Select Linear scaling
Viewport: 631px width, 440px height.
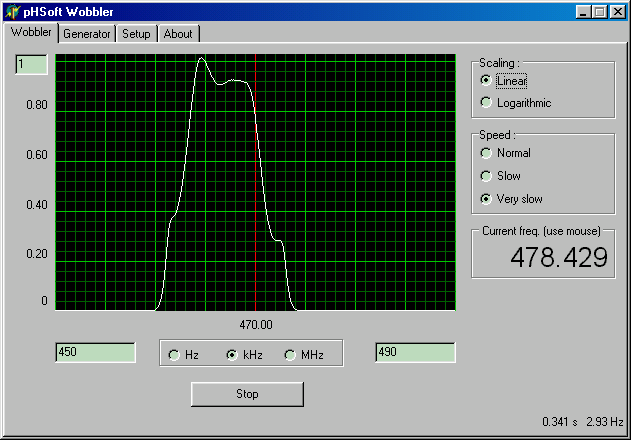504,81
